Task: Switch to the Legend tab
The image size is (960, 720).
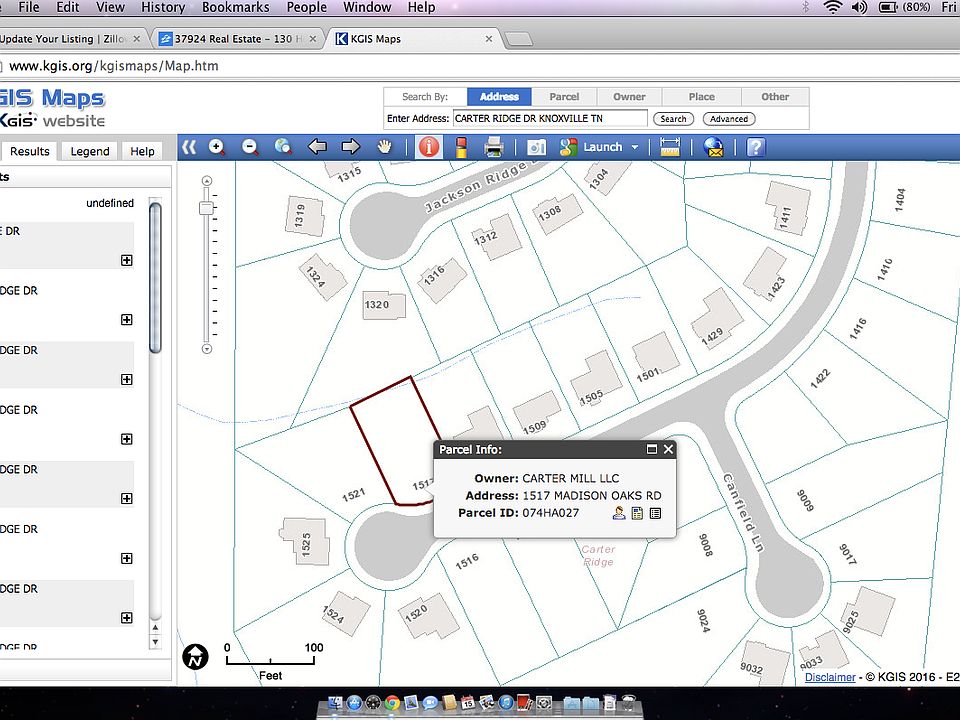Action: pos(90,151)
